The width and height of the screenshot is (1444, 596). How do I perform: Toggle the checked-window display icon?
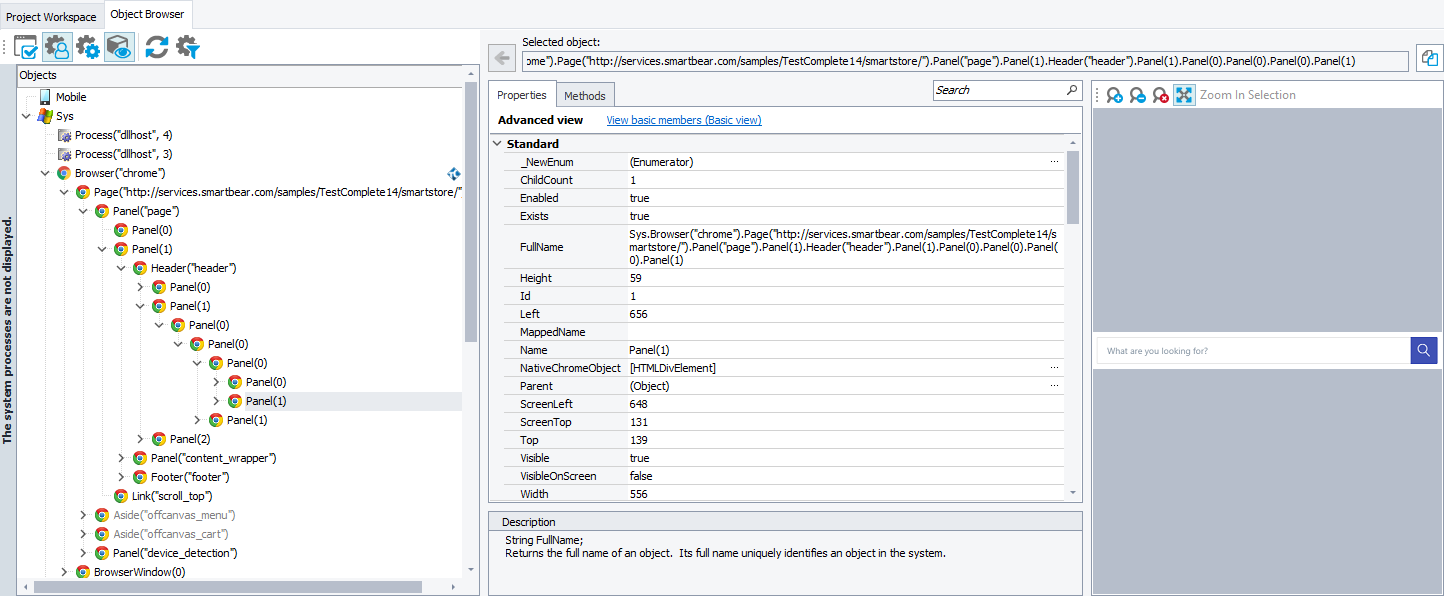click(26, 46)
